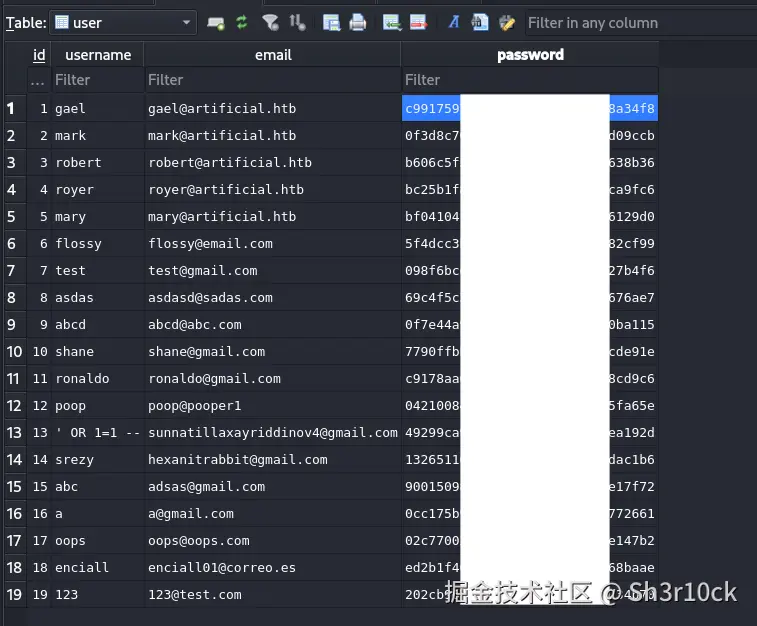
Task: Sort by the password column header
Action: [x=530, y=55]
